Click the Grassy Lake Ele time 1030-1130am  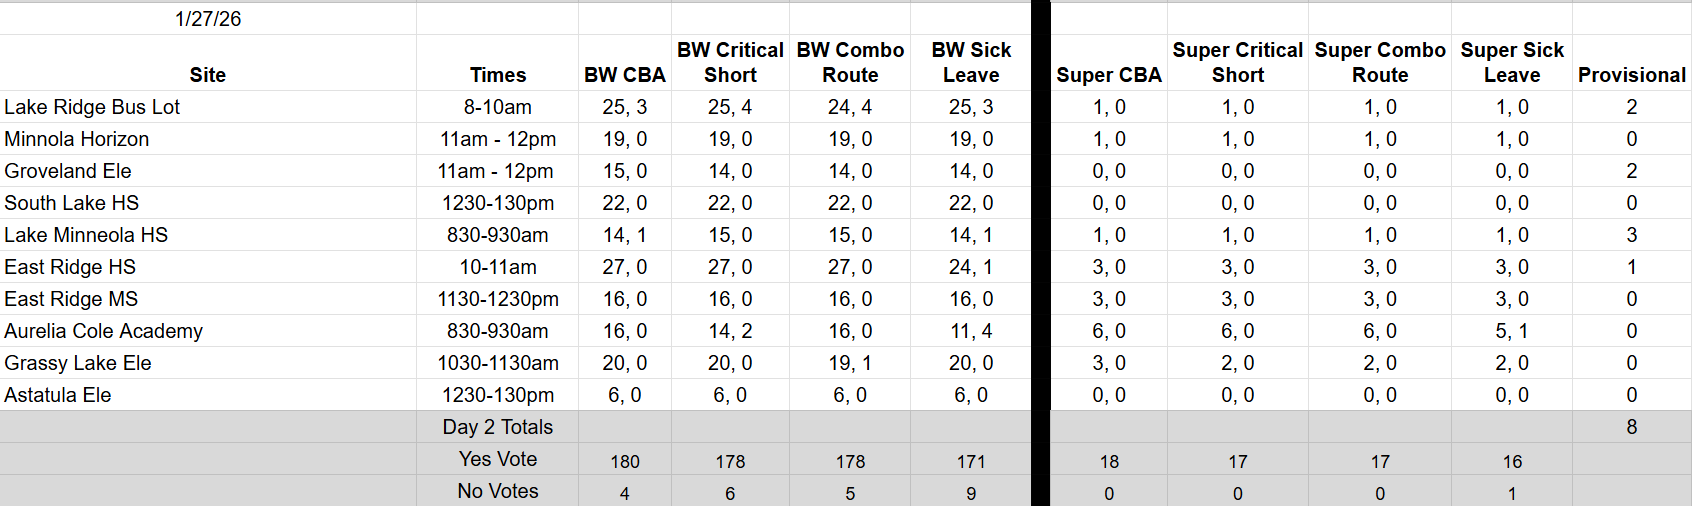[x=498, y=363]
